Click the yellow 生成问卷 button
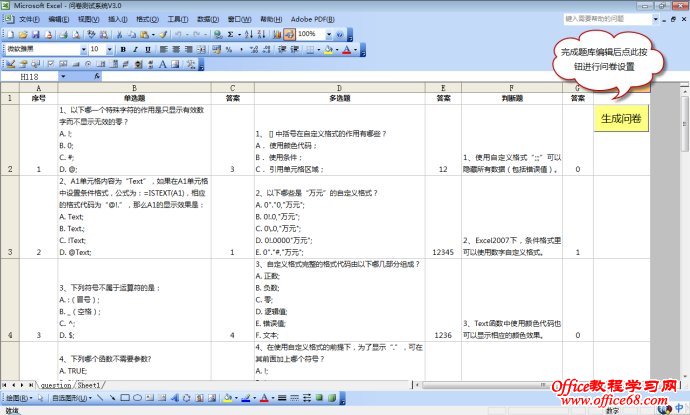 click(621, 118)
